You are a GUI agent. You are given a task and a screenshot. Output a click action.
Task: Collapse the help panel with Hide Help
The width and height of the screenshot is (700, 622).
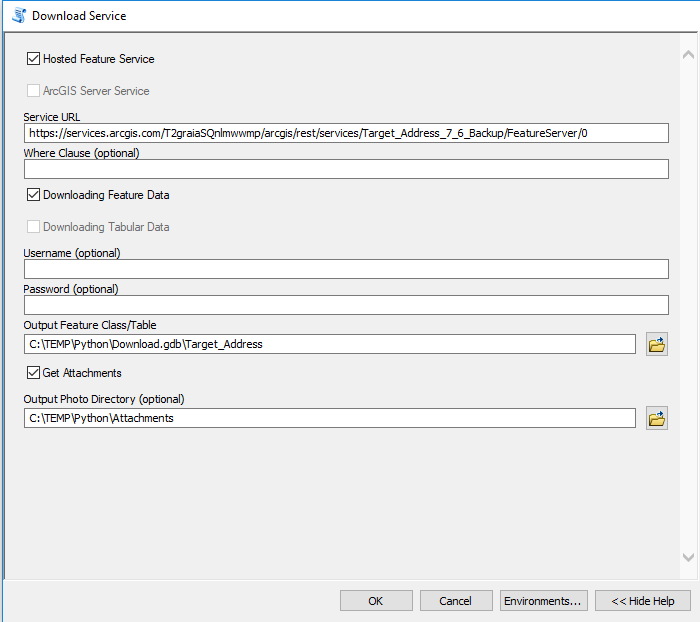(x=643, y=601)
